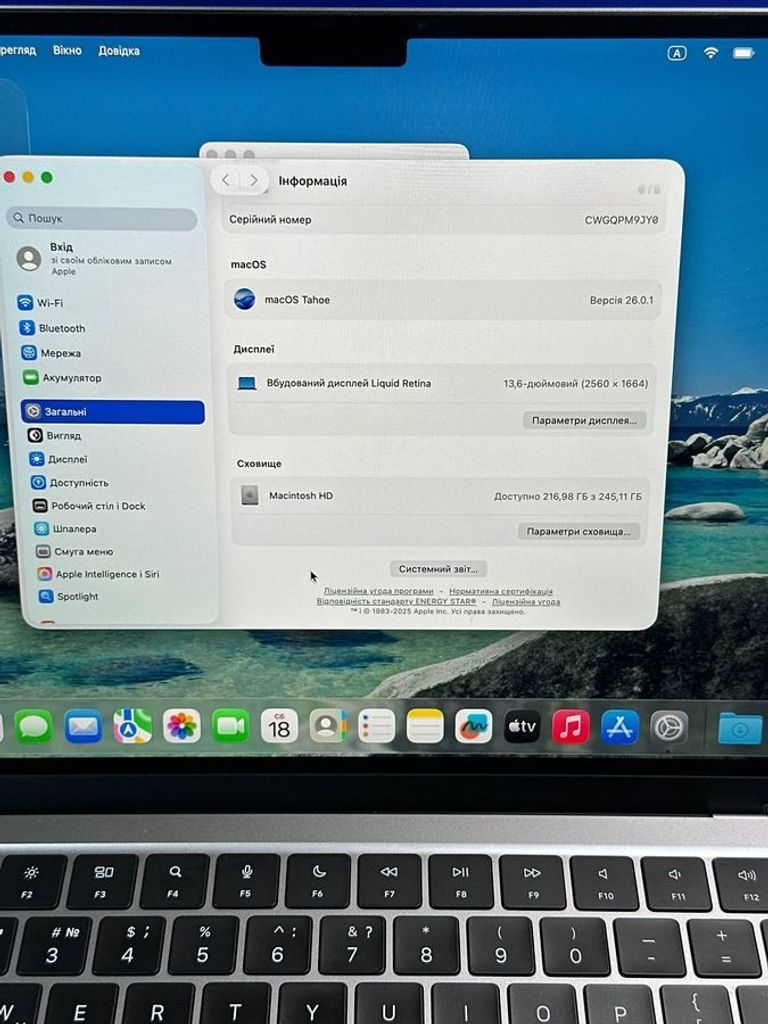The height and width of the screenshot is (1024, 768).
Task: Click Параметри дисплея button
Action: click(584, 421)
